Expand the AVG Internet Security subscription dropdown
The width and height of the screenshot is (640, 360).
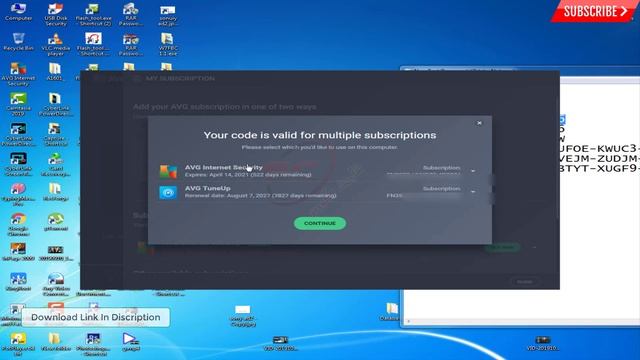point(473,171)
